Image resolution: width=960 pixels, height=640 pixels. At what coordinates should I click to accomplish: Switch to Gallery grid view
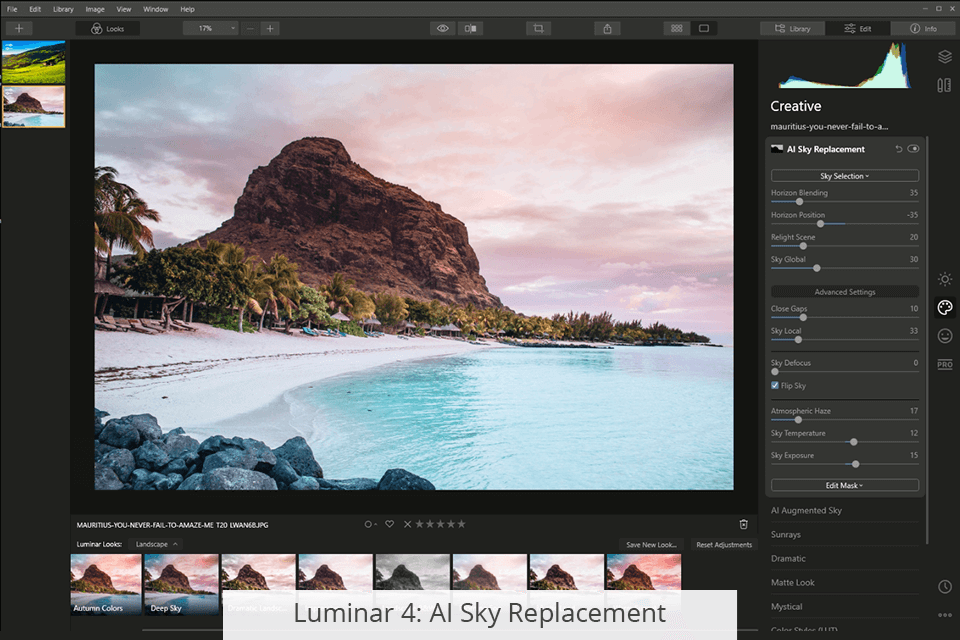(x=676, y=28)
